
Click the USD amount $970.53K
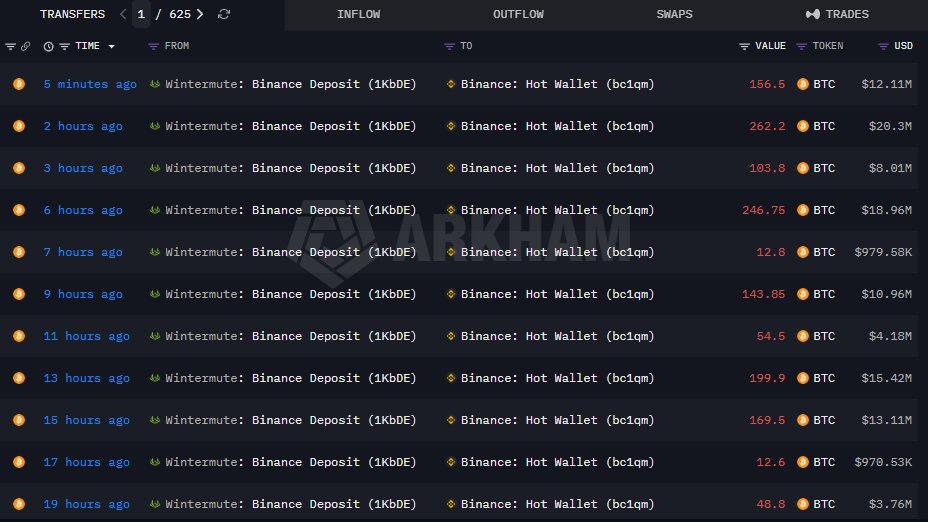883,462
